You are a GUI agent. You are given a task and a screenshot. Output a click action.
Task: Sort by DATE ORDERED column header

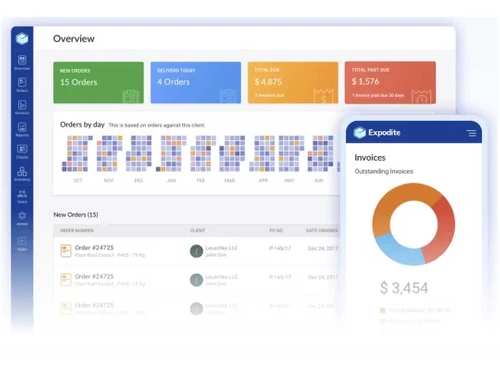(x=322, y=231)
